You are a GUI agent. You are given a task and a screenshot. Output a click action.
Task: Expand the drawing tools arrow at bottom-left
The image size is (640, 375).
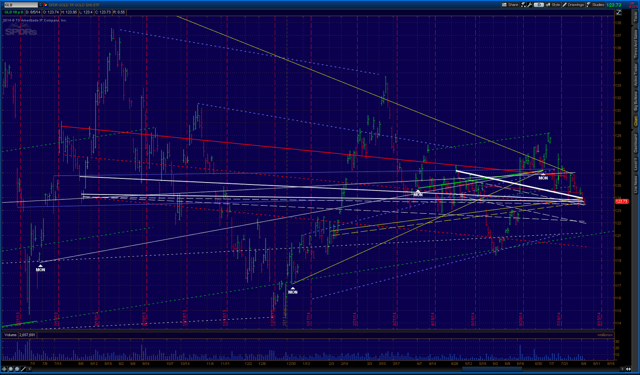click(29, 369)
